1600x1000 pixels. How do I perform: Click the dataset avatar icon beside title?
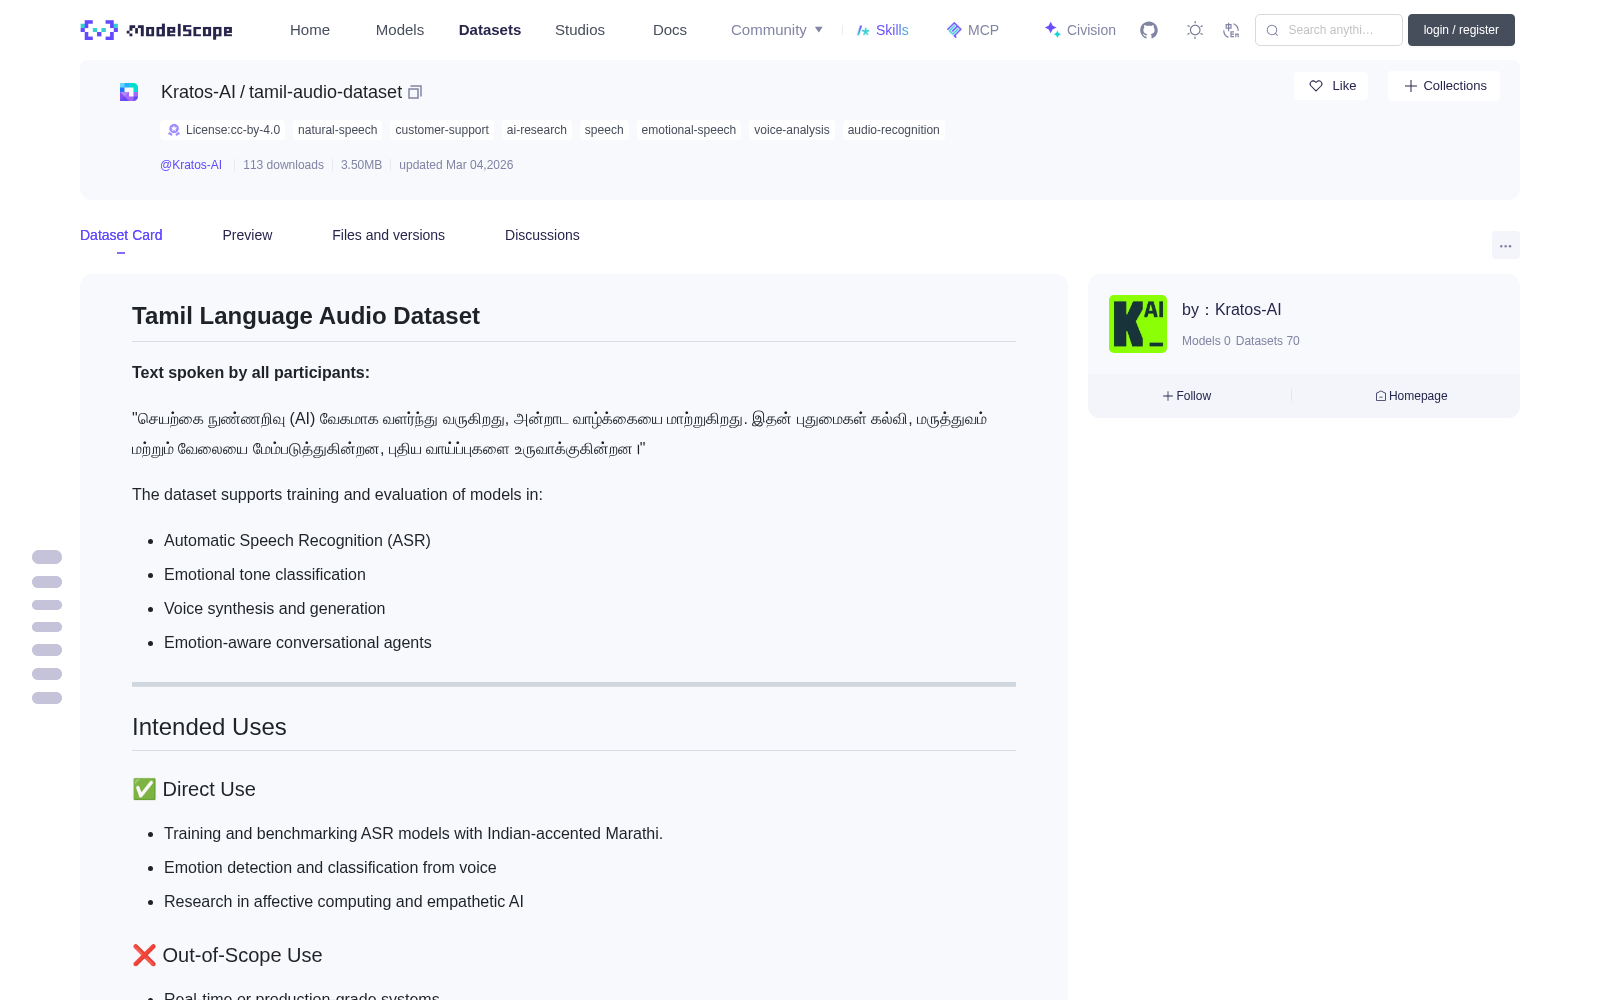(129, 92)
